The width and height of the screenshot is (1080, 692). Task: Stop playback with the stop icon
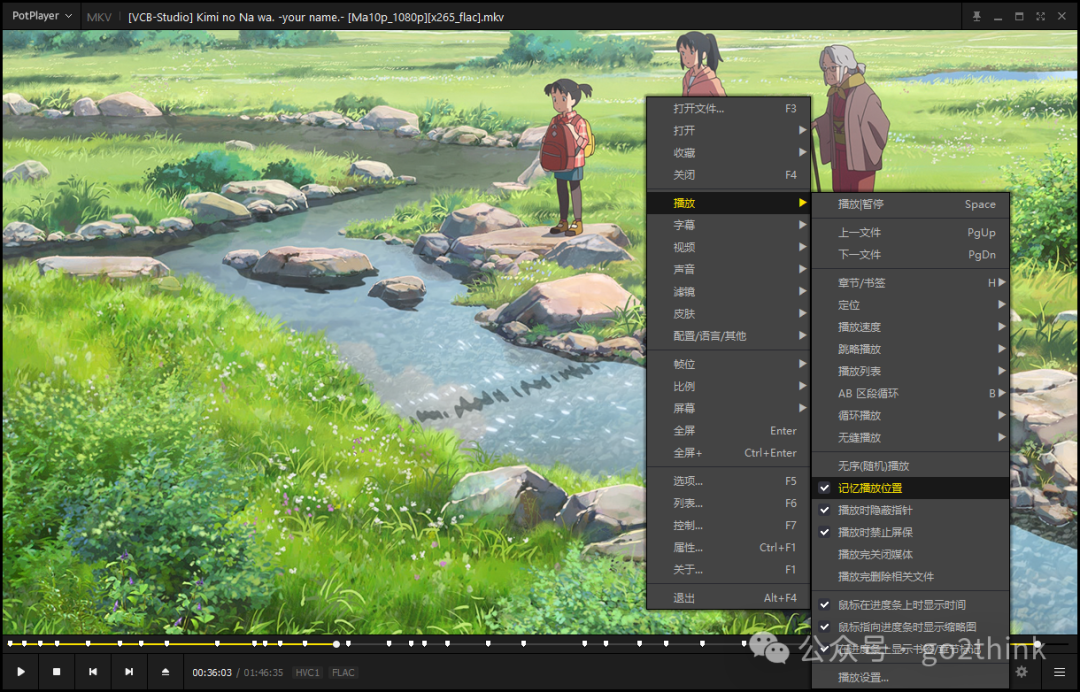tap(56, 672)
